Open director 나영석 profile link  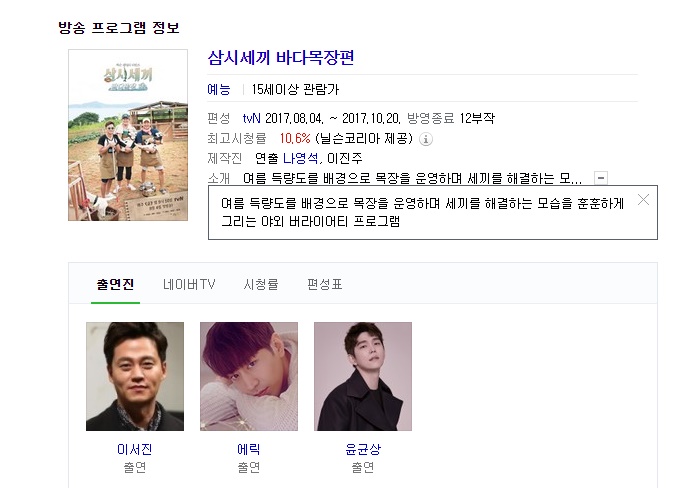[x=300, y=159]
